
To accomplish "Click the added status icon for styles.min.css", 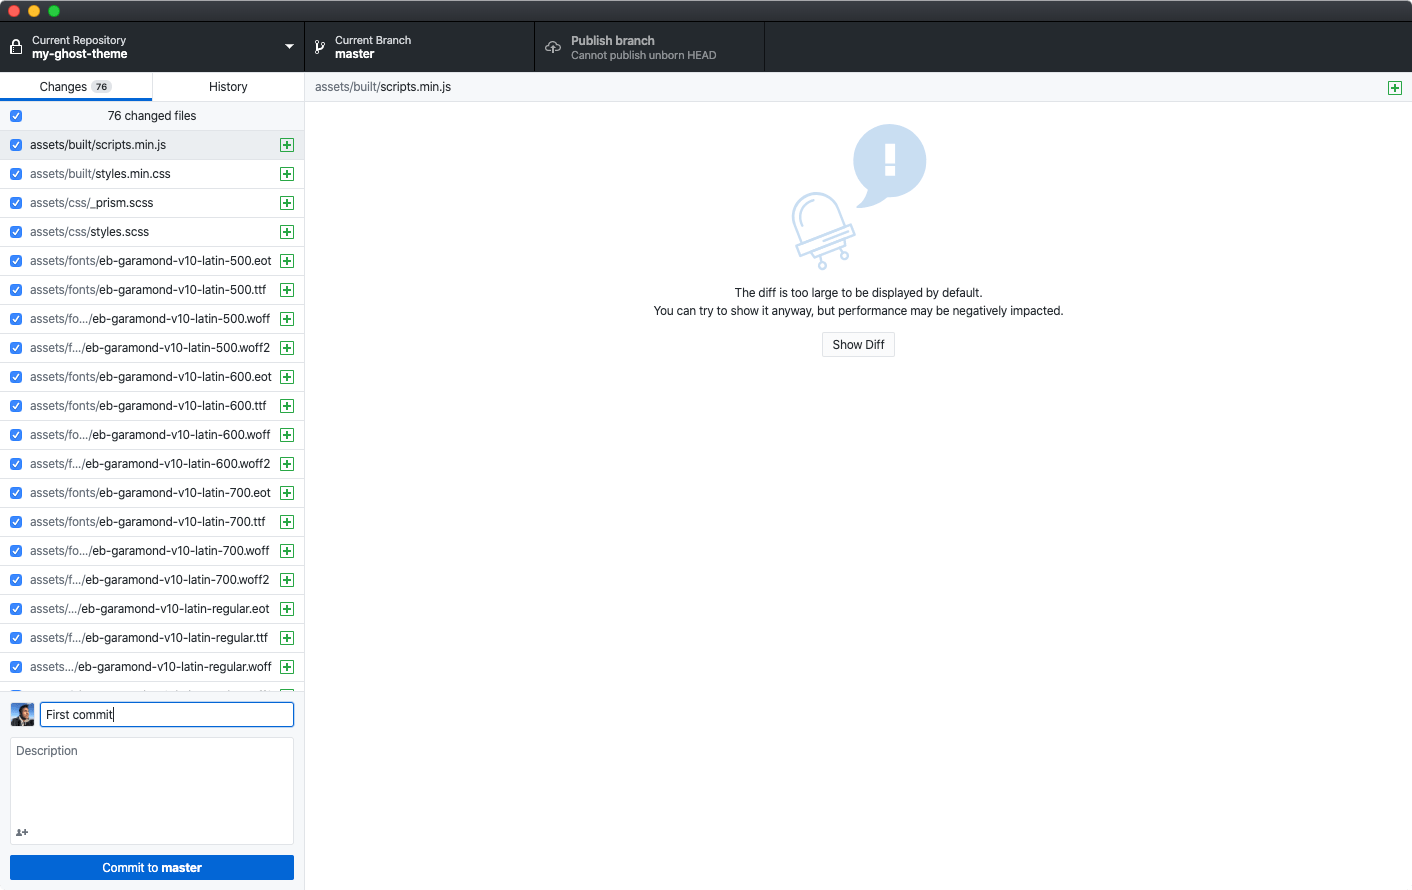I will click(287, 174).
